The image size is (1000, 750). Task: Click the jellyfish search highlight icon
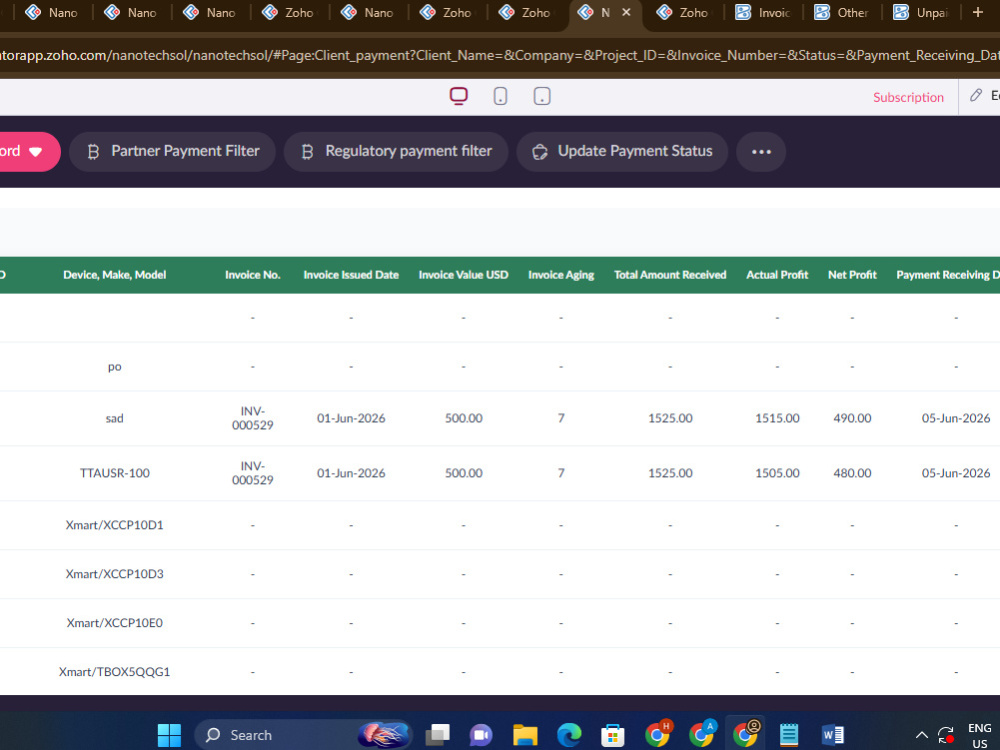pyautogui.click(x=383, y=735)
